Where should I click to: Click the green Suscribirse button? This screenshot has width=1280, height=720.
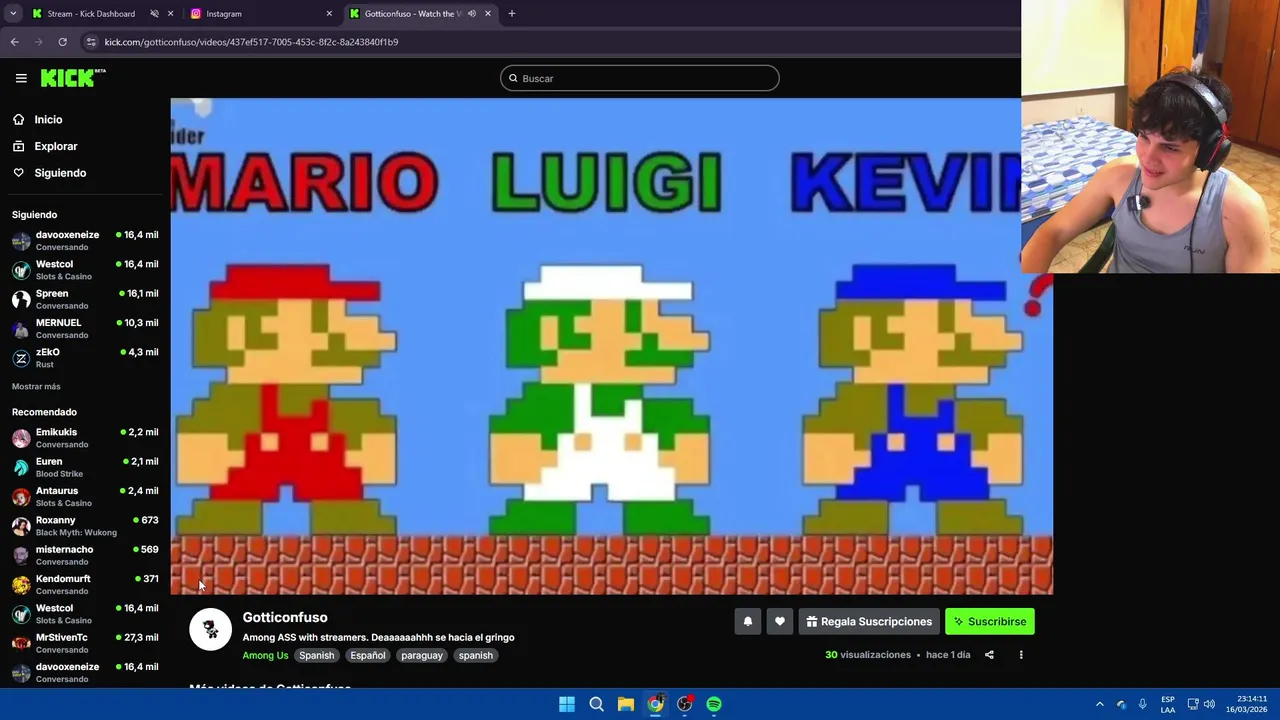tap(990, 621)
